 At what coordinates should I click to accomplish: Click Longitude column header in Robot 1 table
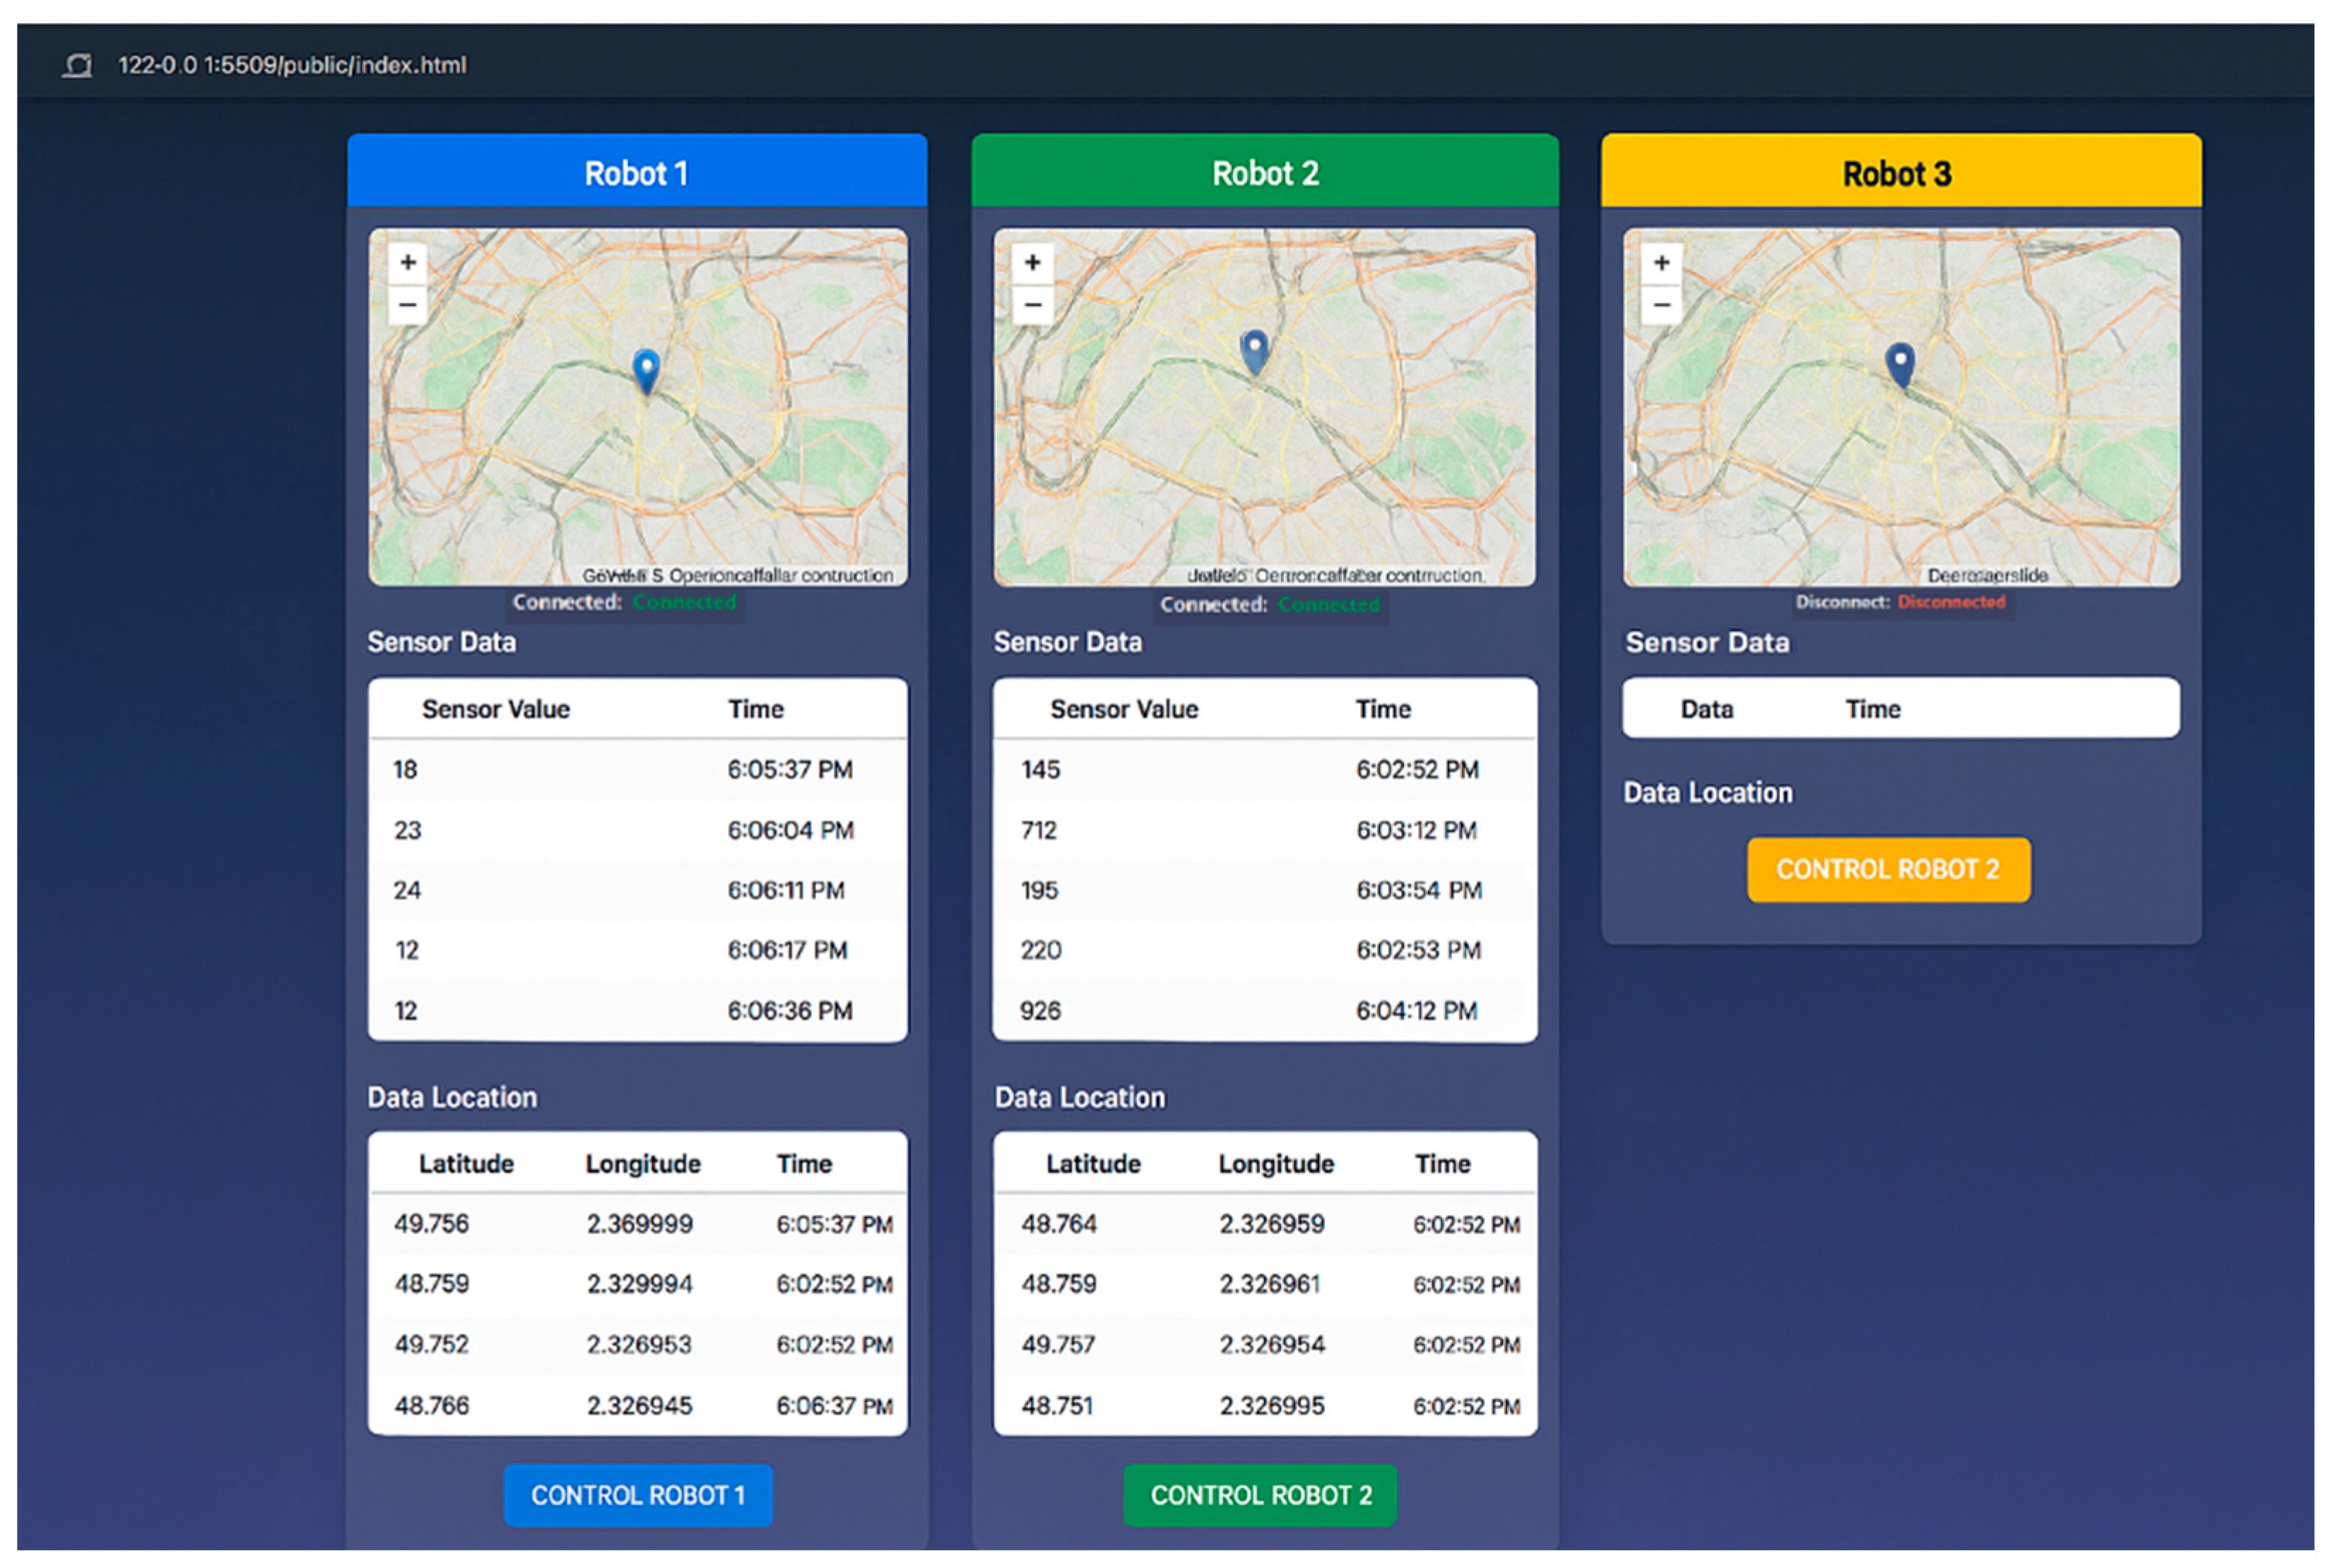click(643, 1164)
